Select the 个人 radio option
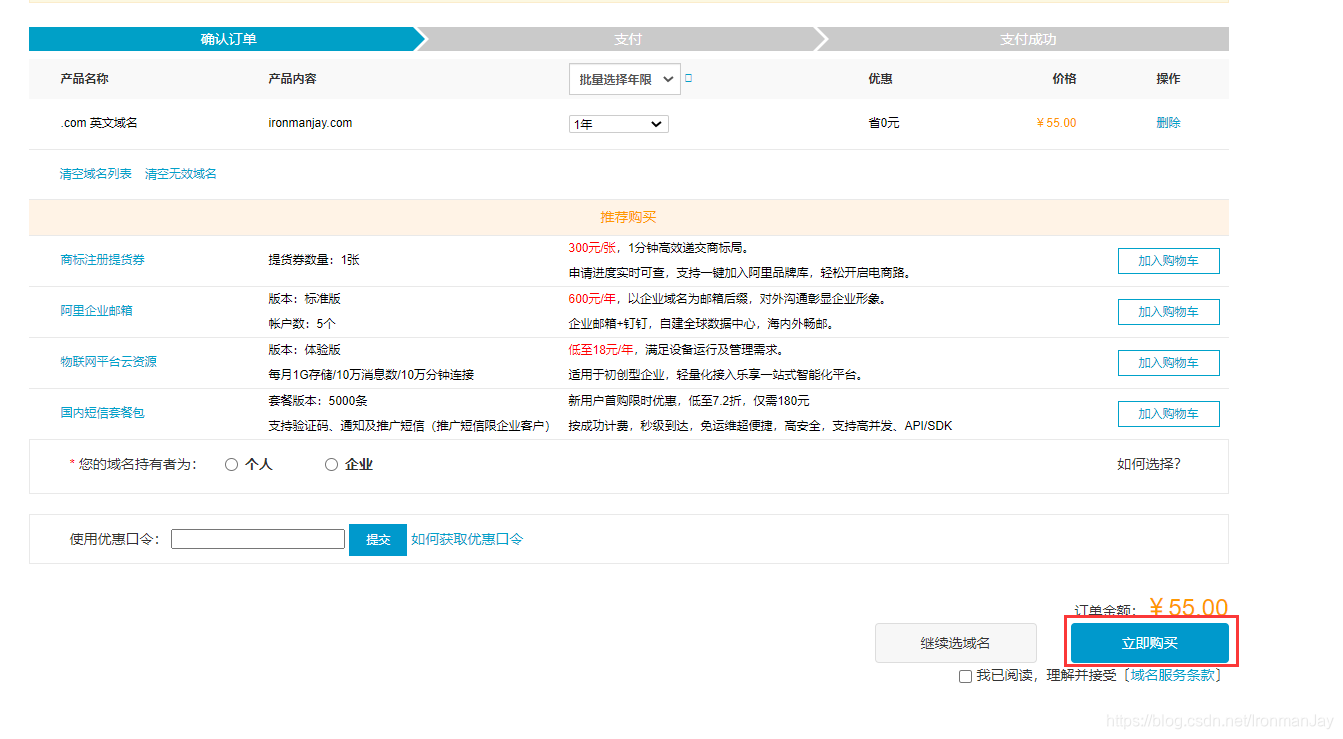The height and width of the screenshot is (739, 1343). point(231,465)
